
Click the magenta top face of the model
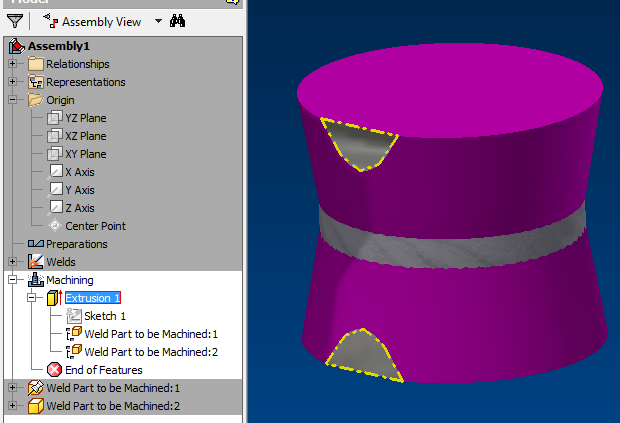[450, 90]
